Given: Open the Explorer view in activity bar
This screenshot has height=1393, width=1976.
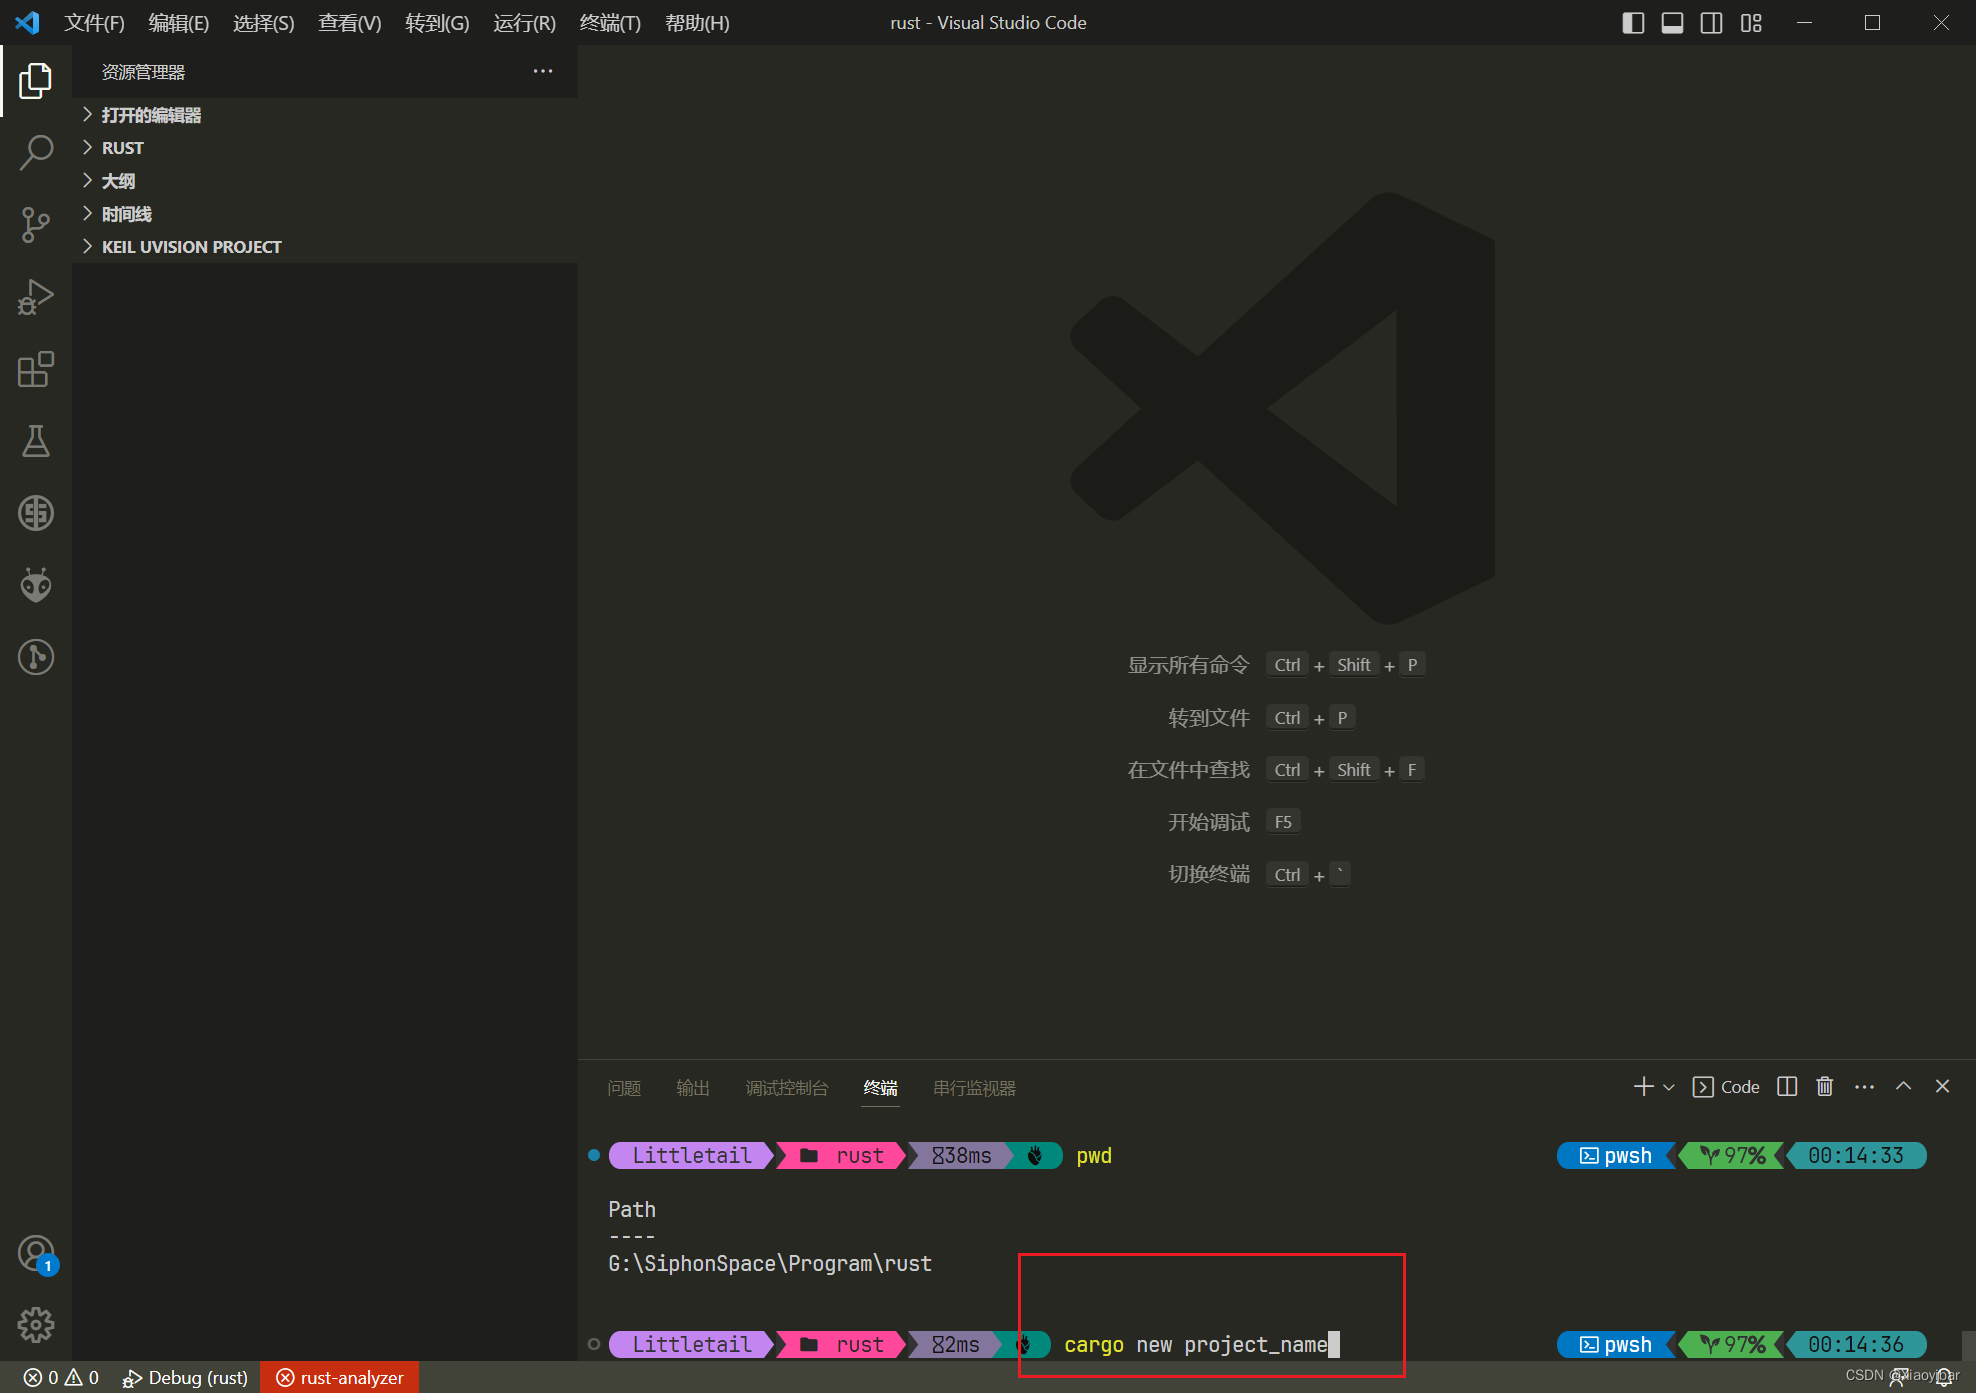Looking at the screenshot, I should tap(36, 81).
